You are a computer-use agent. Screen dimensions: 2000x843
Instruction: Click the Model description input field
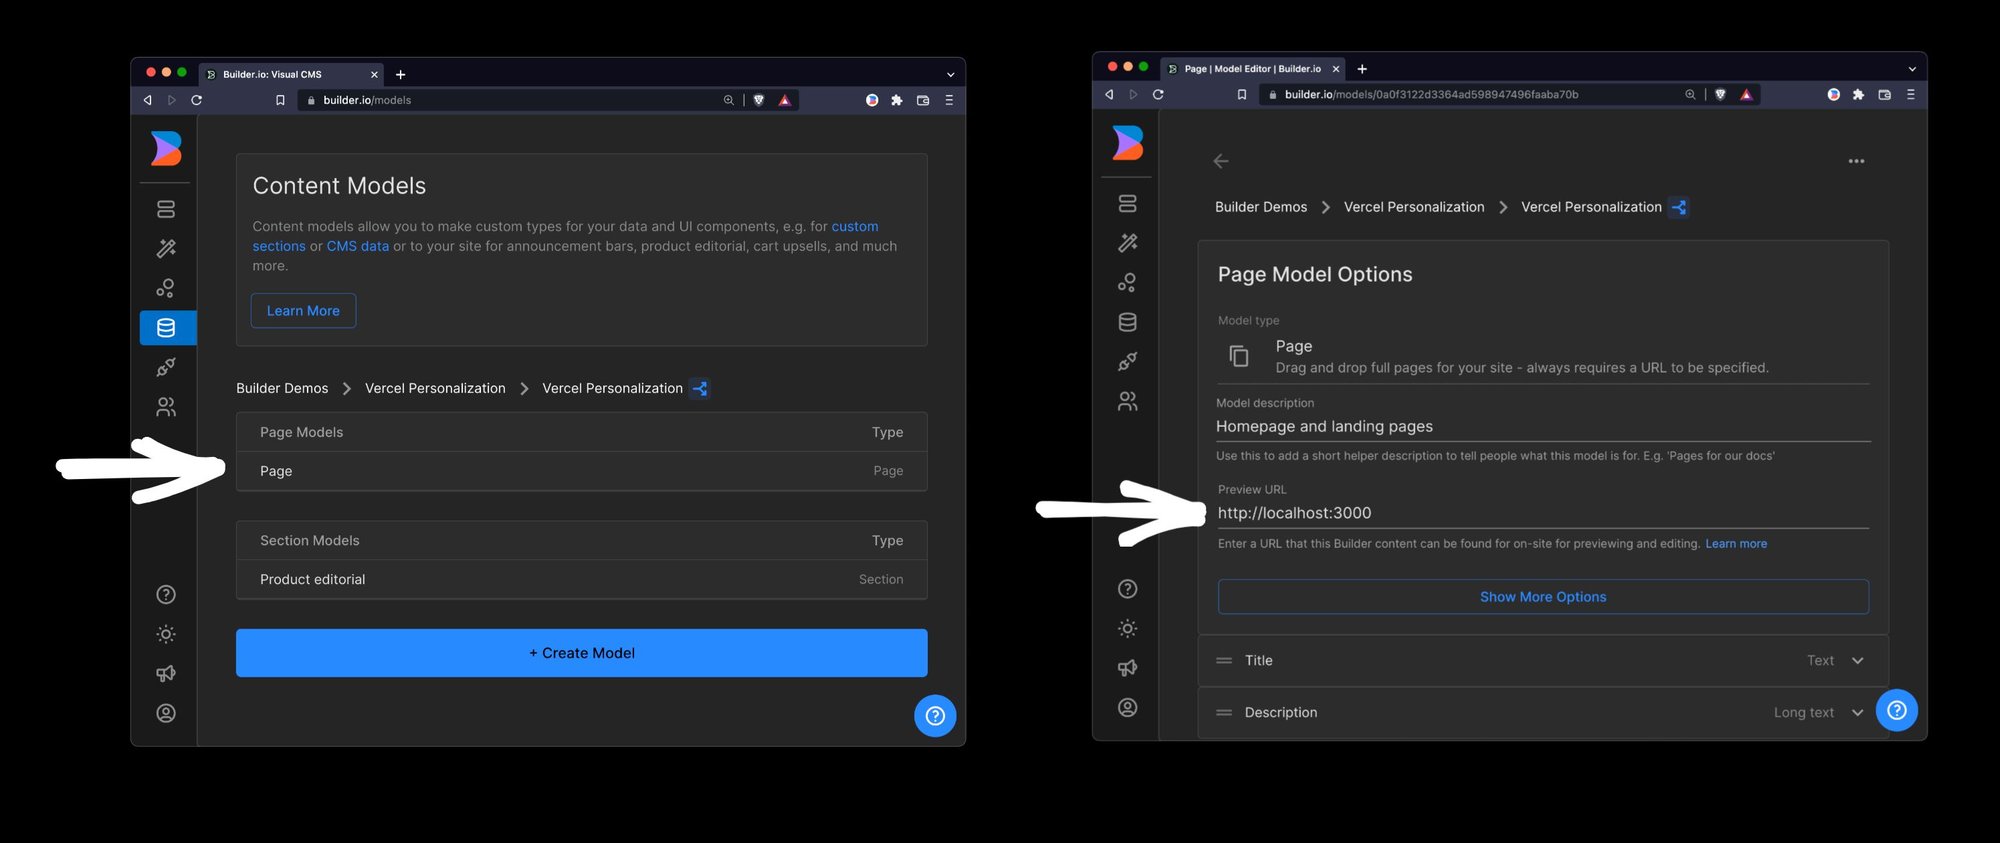click(1543, 427)
